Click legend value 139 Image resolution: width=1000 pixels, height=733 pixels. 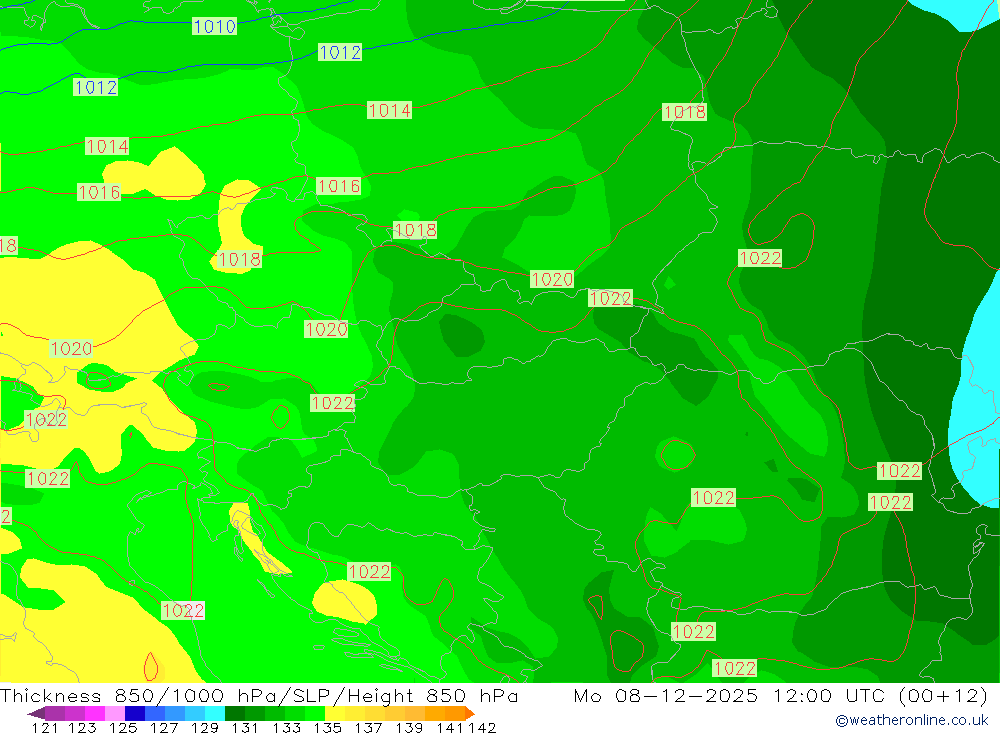tap(409, 727)
